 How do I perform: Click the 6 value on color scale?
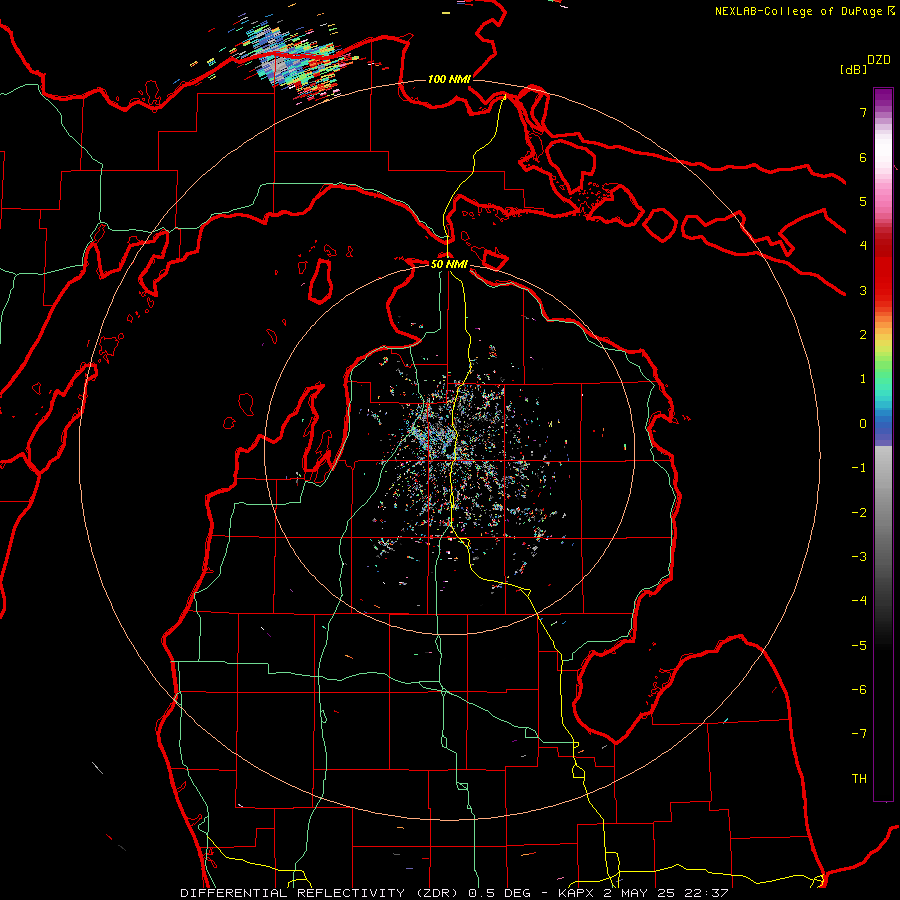pos(863,157)
